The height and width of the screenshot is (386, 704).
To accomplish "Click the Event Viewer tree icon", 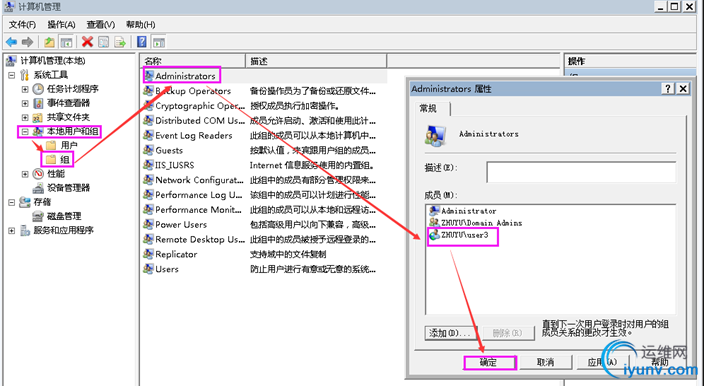I will (x=38, y=103).
